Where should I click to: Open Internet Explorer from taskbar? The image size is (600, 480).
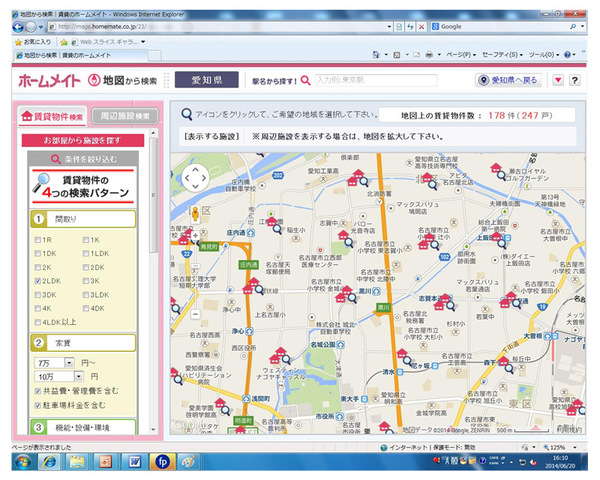coord(49,462)
